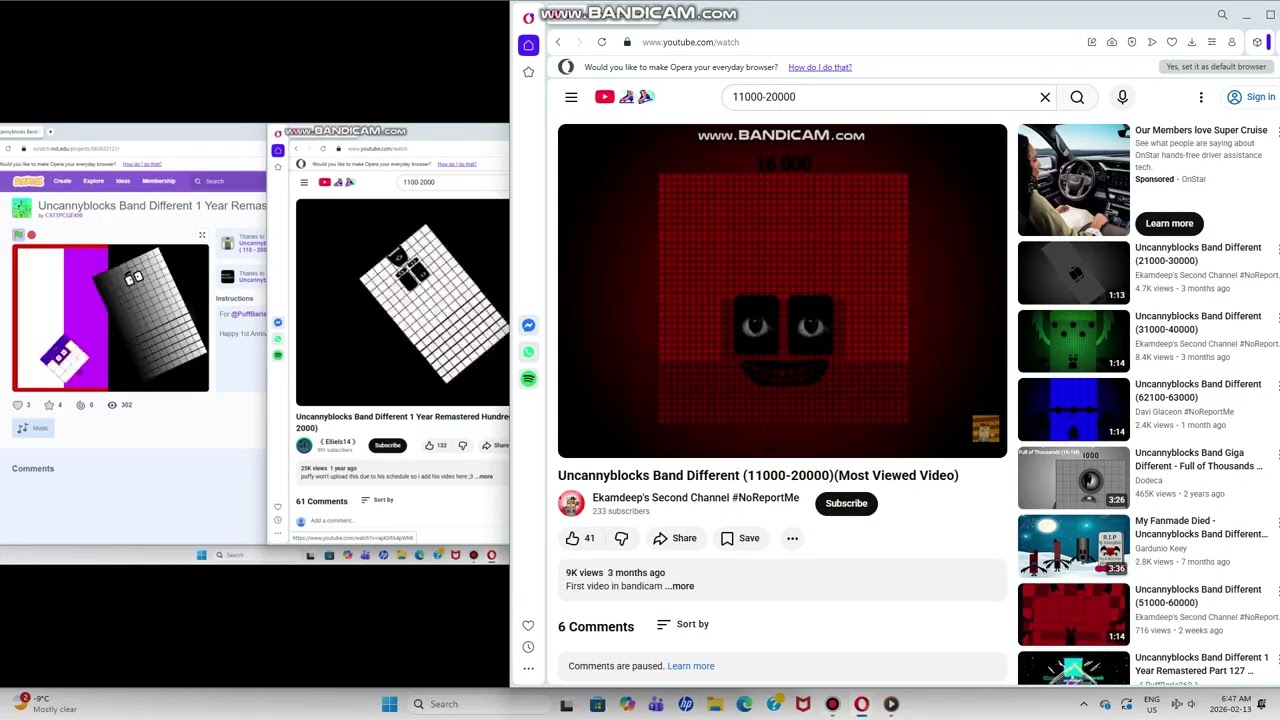Focus the YouTube search field with 11000-20000

coord(880,97)
